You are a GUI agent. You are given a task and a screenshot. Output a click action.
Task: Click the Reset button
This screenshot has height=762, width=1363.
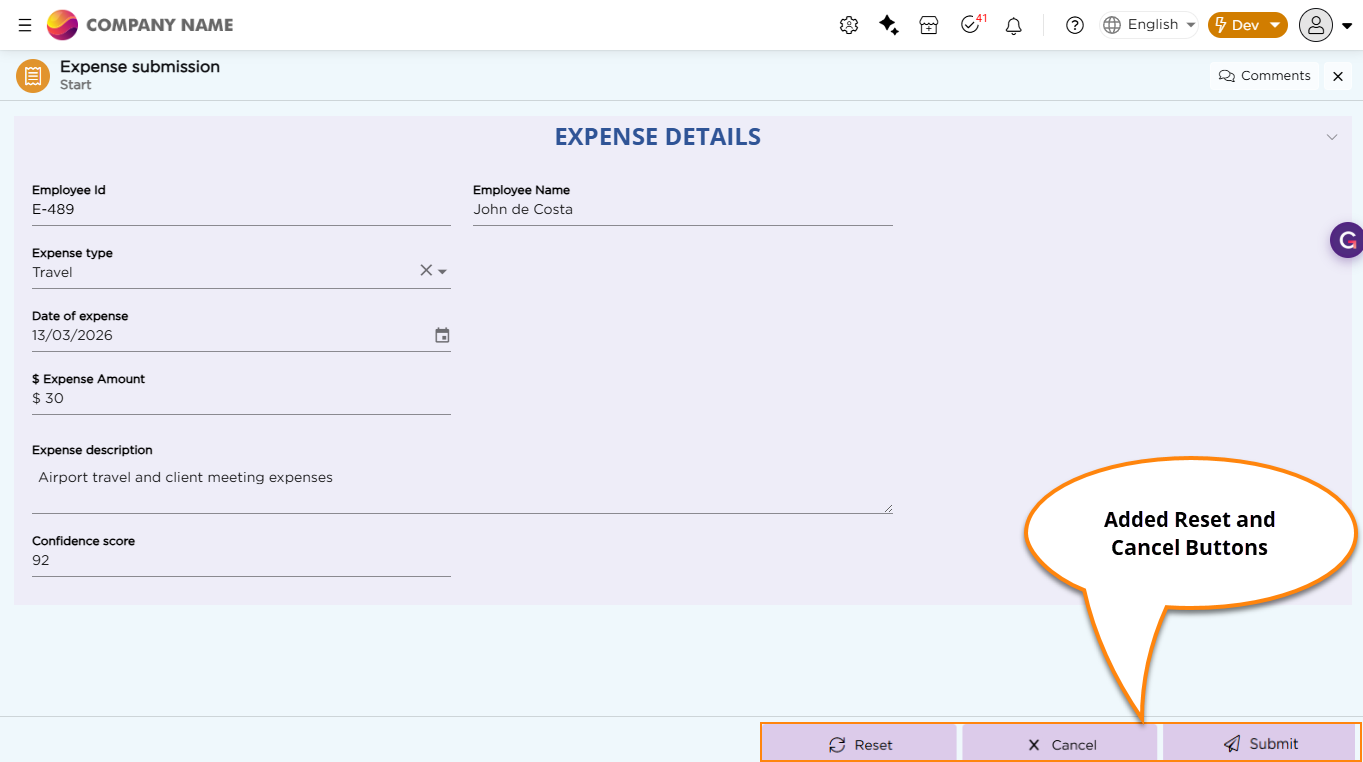pyautogui.click(x=860, y=744)
